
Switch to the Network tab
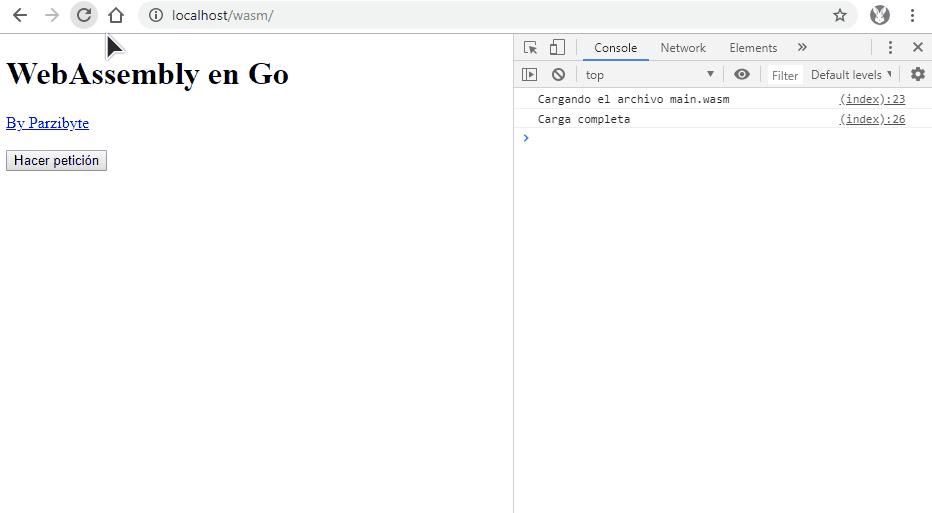coord(683,47)
